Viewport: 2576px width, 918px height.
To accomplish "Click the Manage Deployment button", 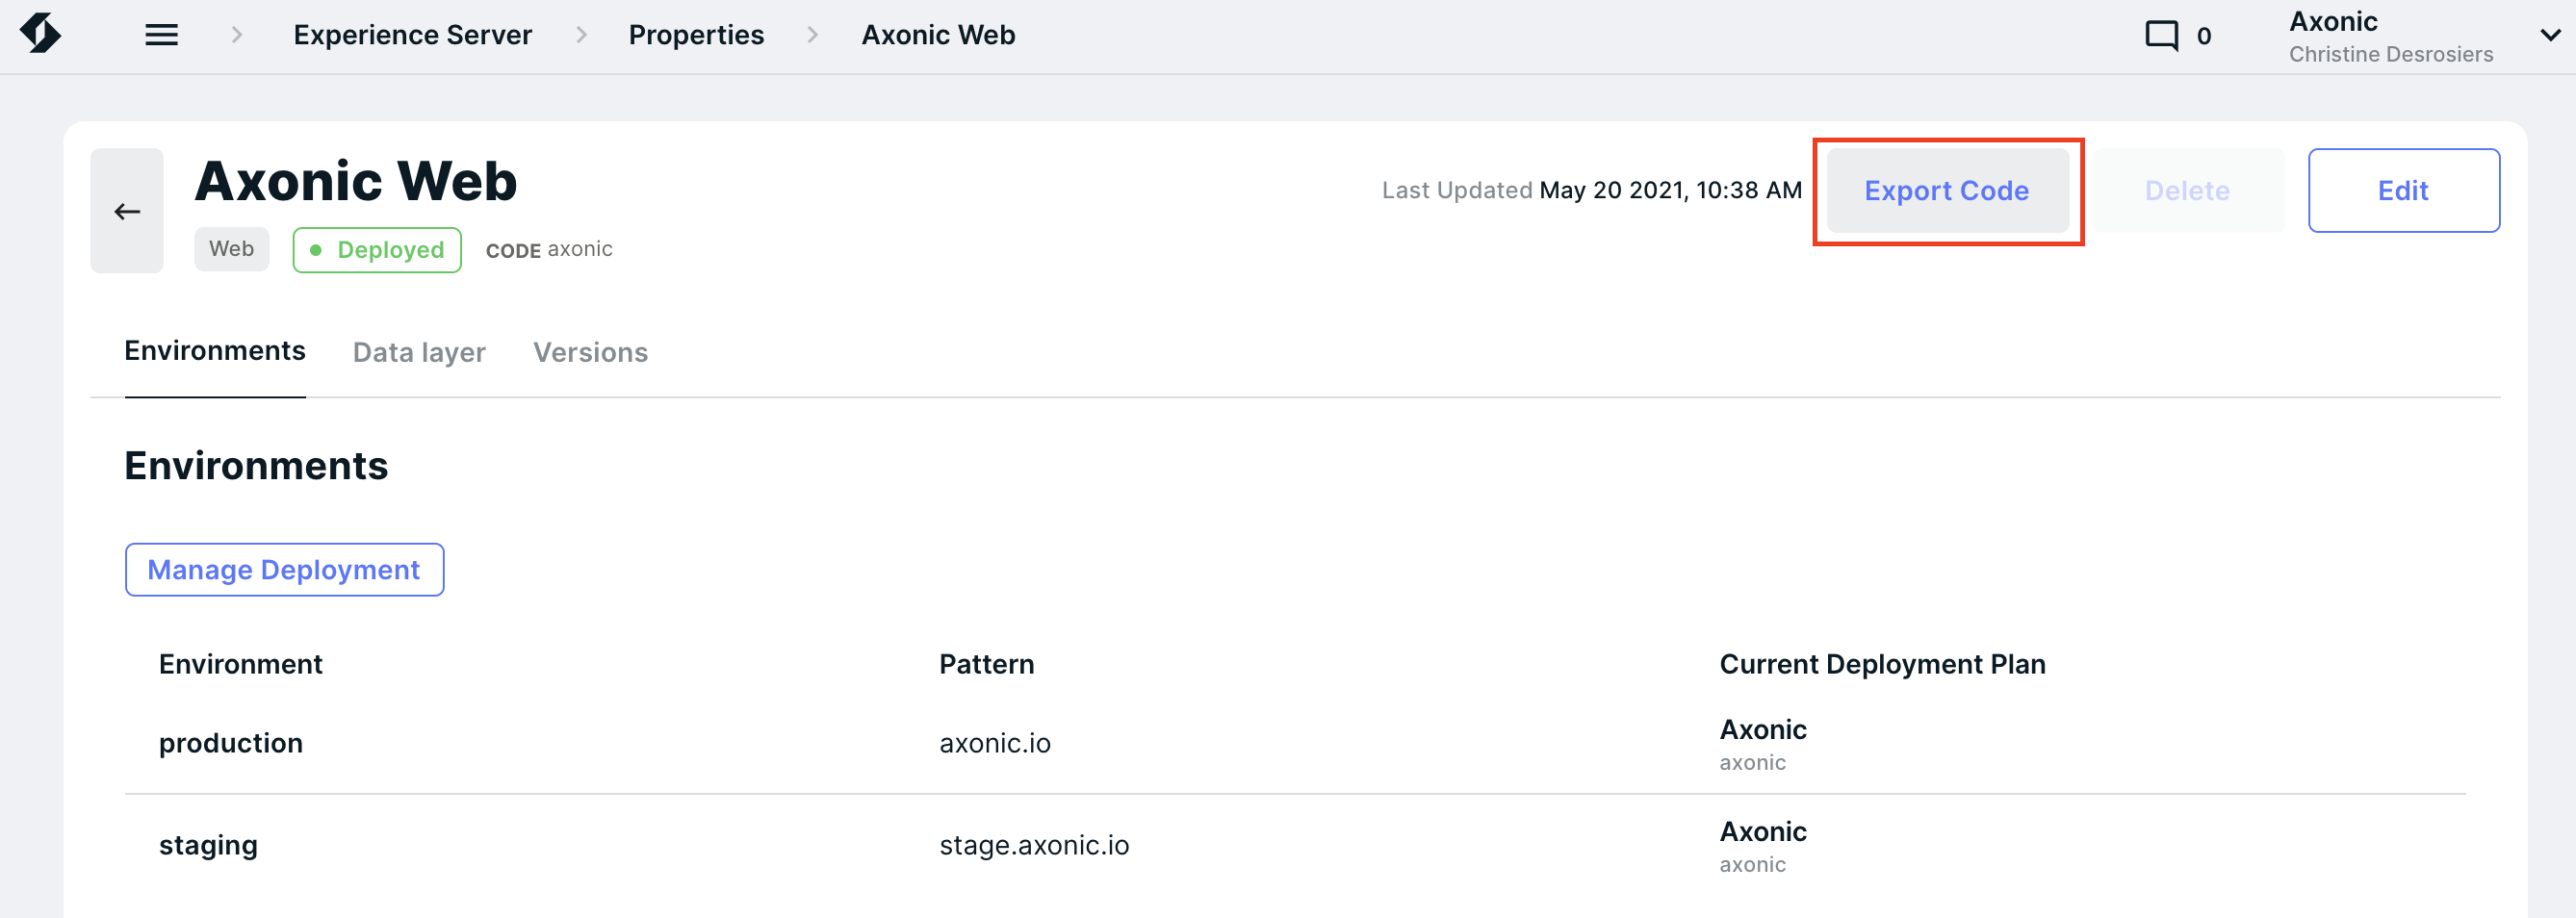I will (284, 570).
